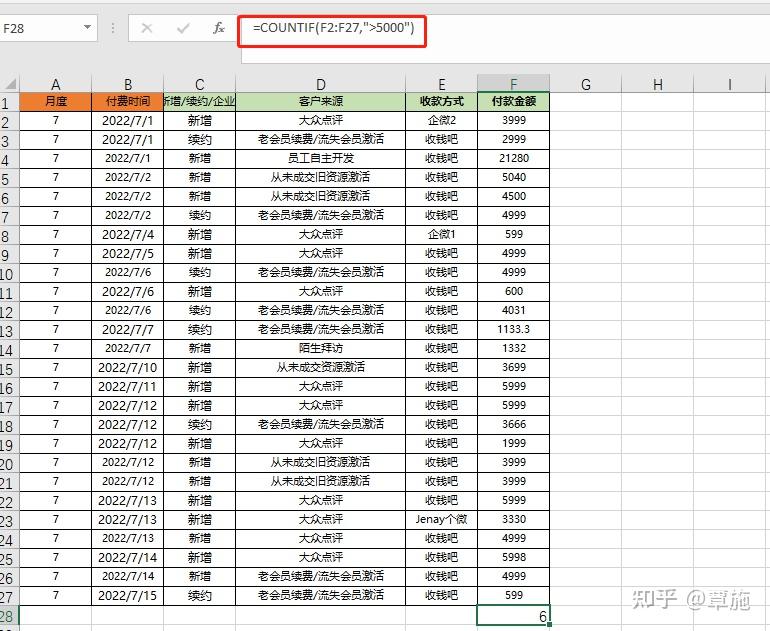Select cell with value 1332
Viewport: 770px width, 631px height.
click(514, 349)
